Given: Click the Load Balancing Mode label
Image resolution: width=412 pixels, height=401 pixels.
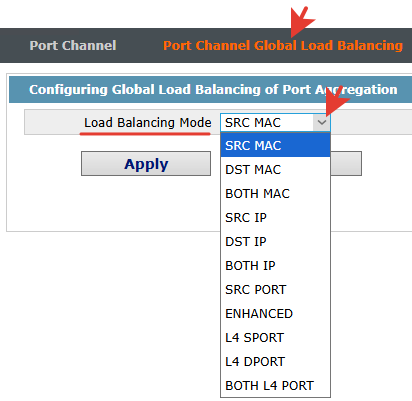Looking at the screenshot, I should click(147, 123).
